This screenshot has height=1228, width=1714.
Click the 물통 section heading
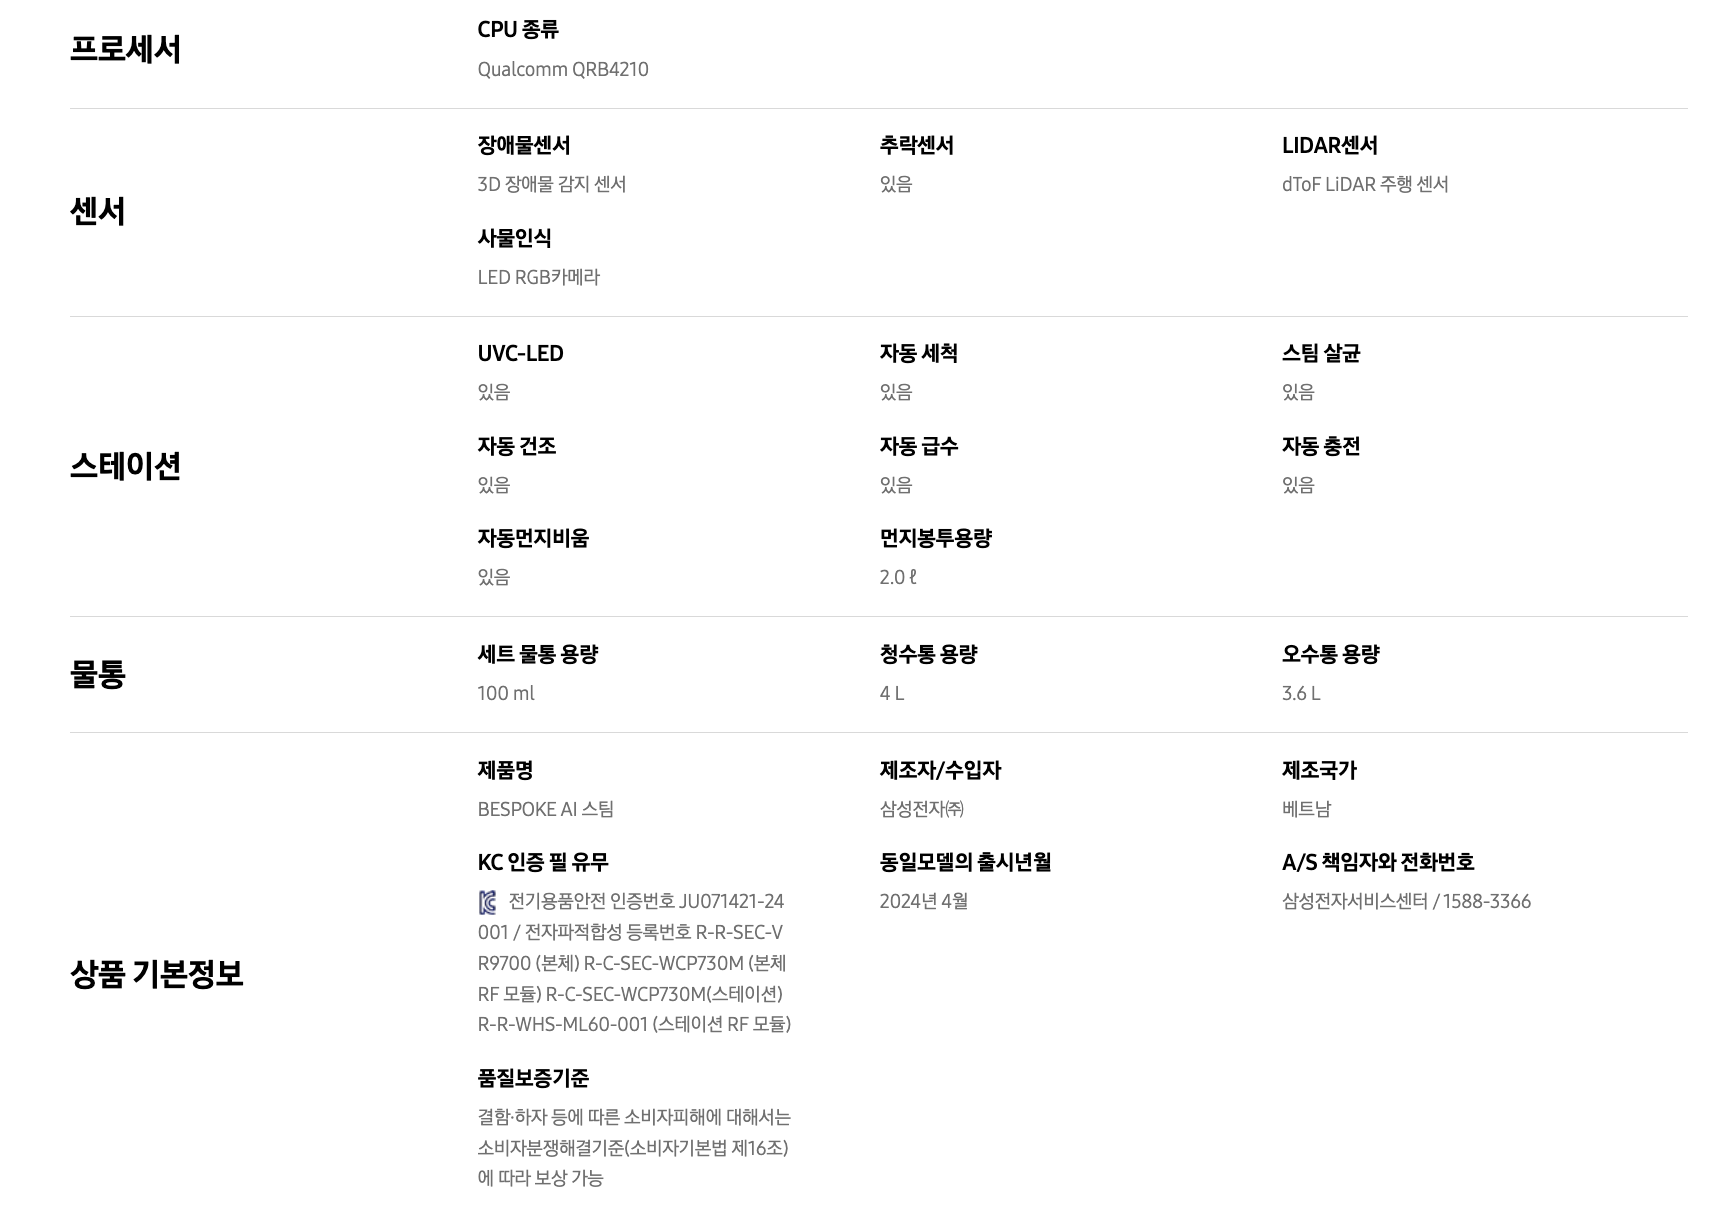click(x=97, y=674)
